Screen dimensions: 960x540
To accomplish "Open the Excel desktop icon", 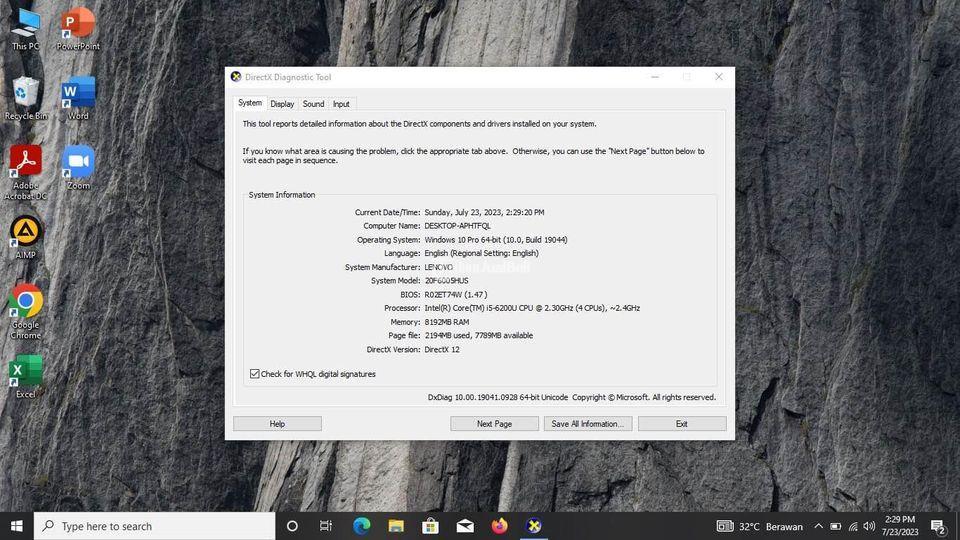I will coord(25,372).
